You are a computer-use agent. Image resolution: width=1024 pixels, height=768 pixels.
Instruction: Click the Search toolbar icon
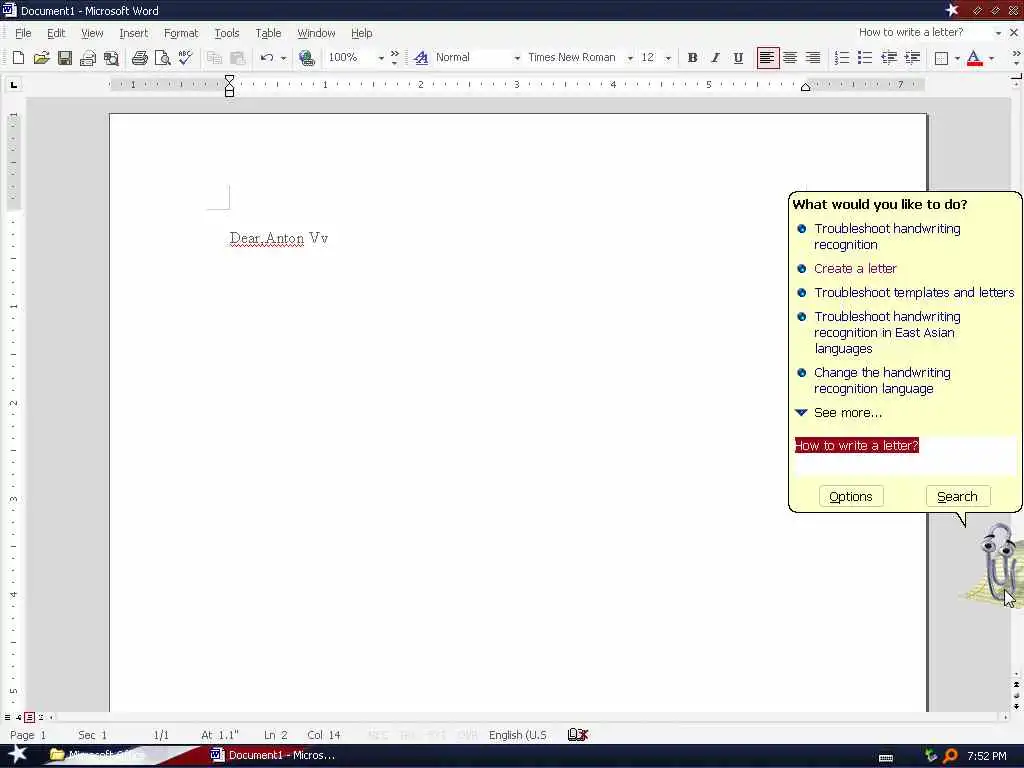[x=111, y=57]
